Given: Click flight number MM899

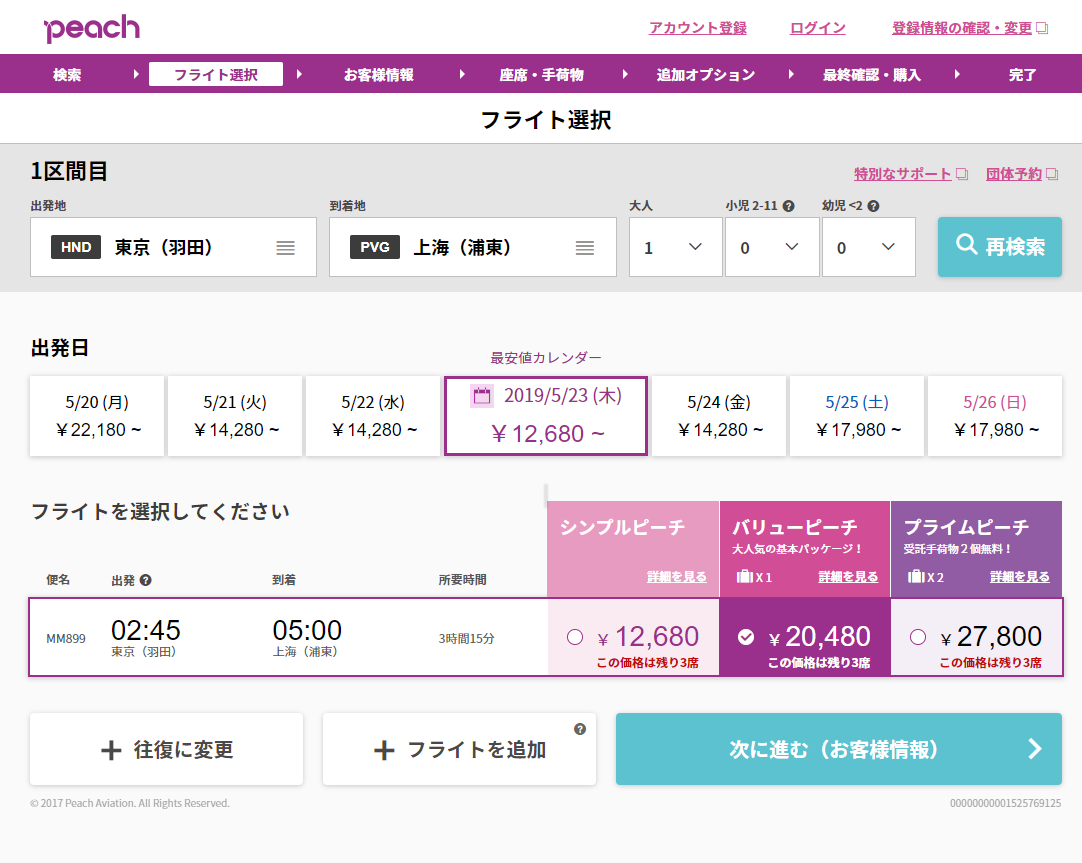Looking at the screenshot, I should 66,639.
